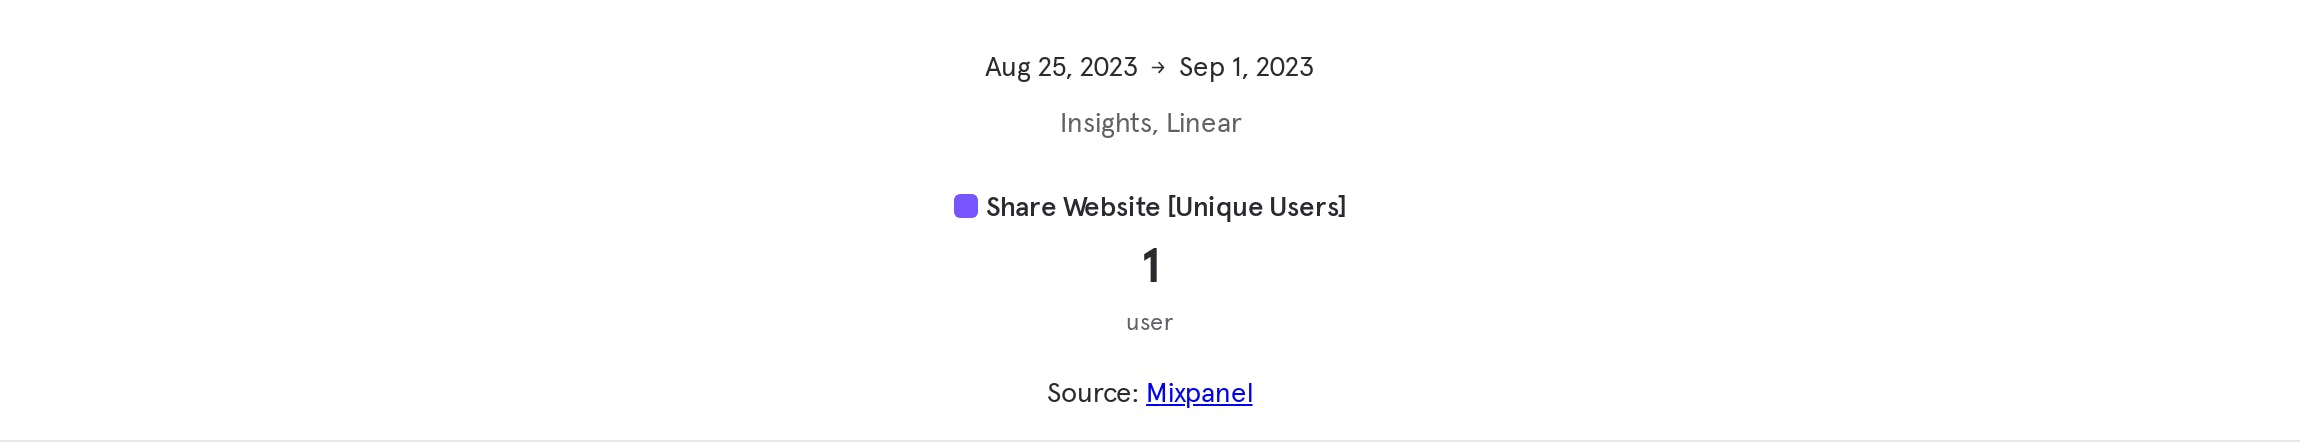Select the Aug 25, 2023 start date
This screenshot has width=2300, height=442.
tap(1061, 67)
